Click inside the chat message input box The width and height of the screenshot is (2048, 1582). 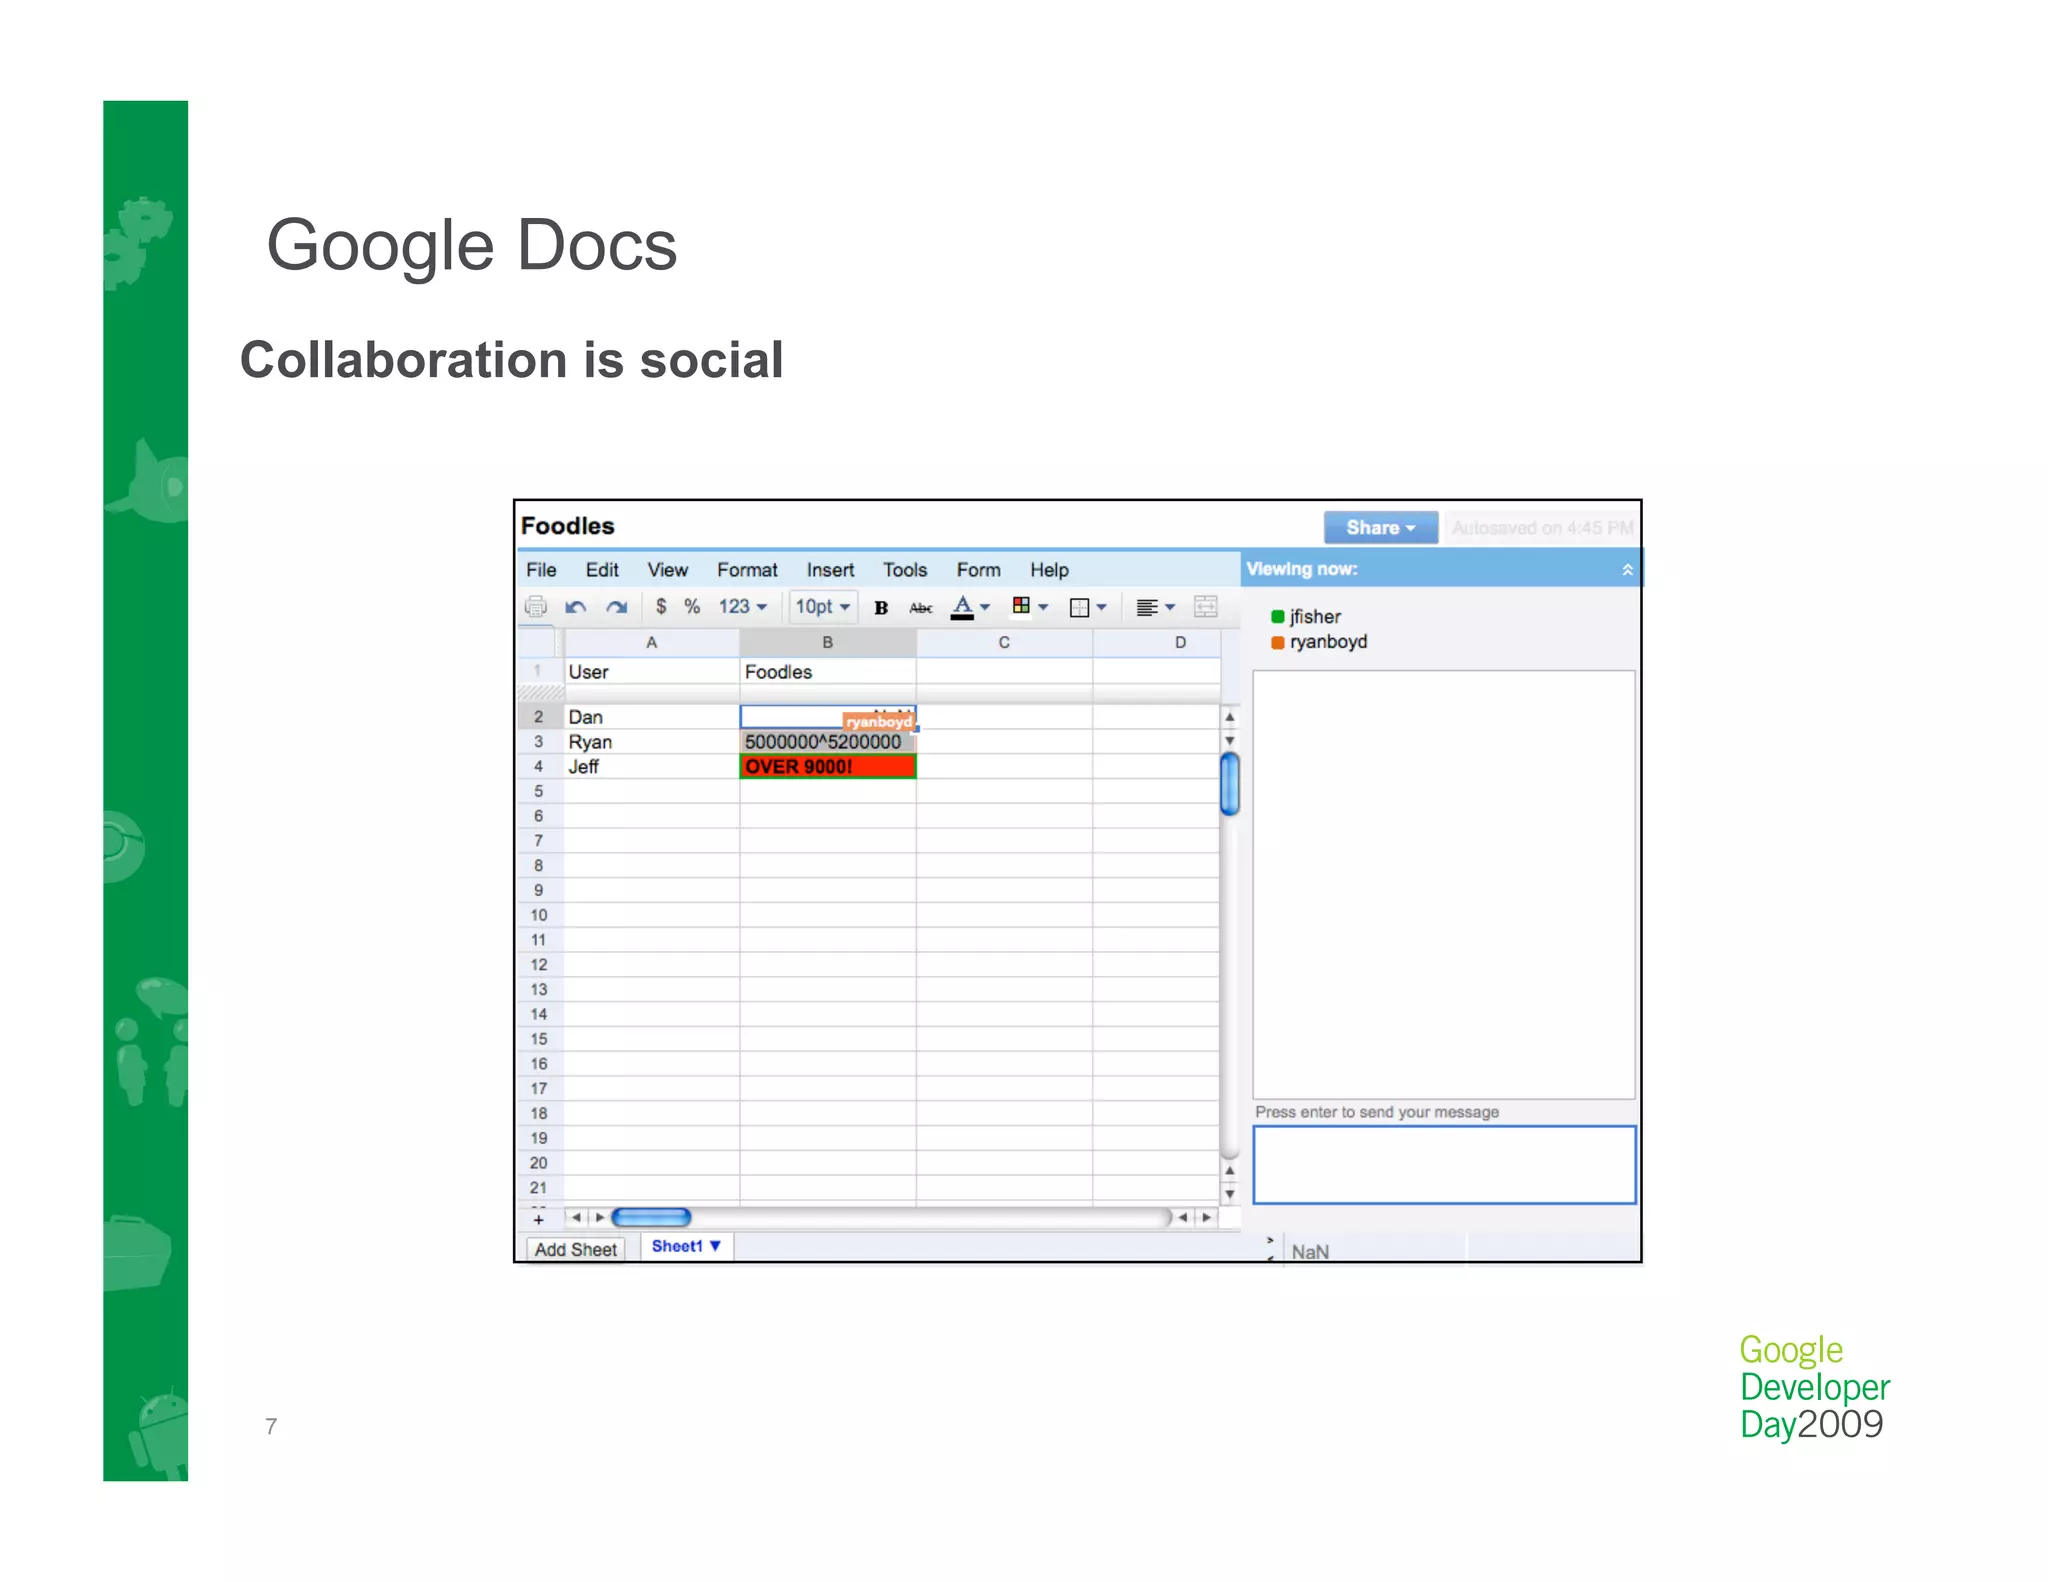coord(1444,1165)
